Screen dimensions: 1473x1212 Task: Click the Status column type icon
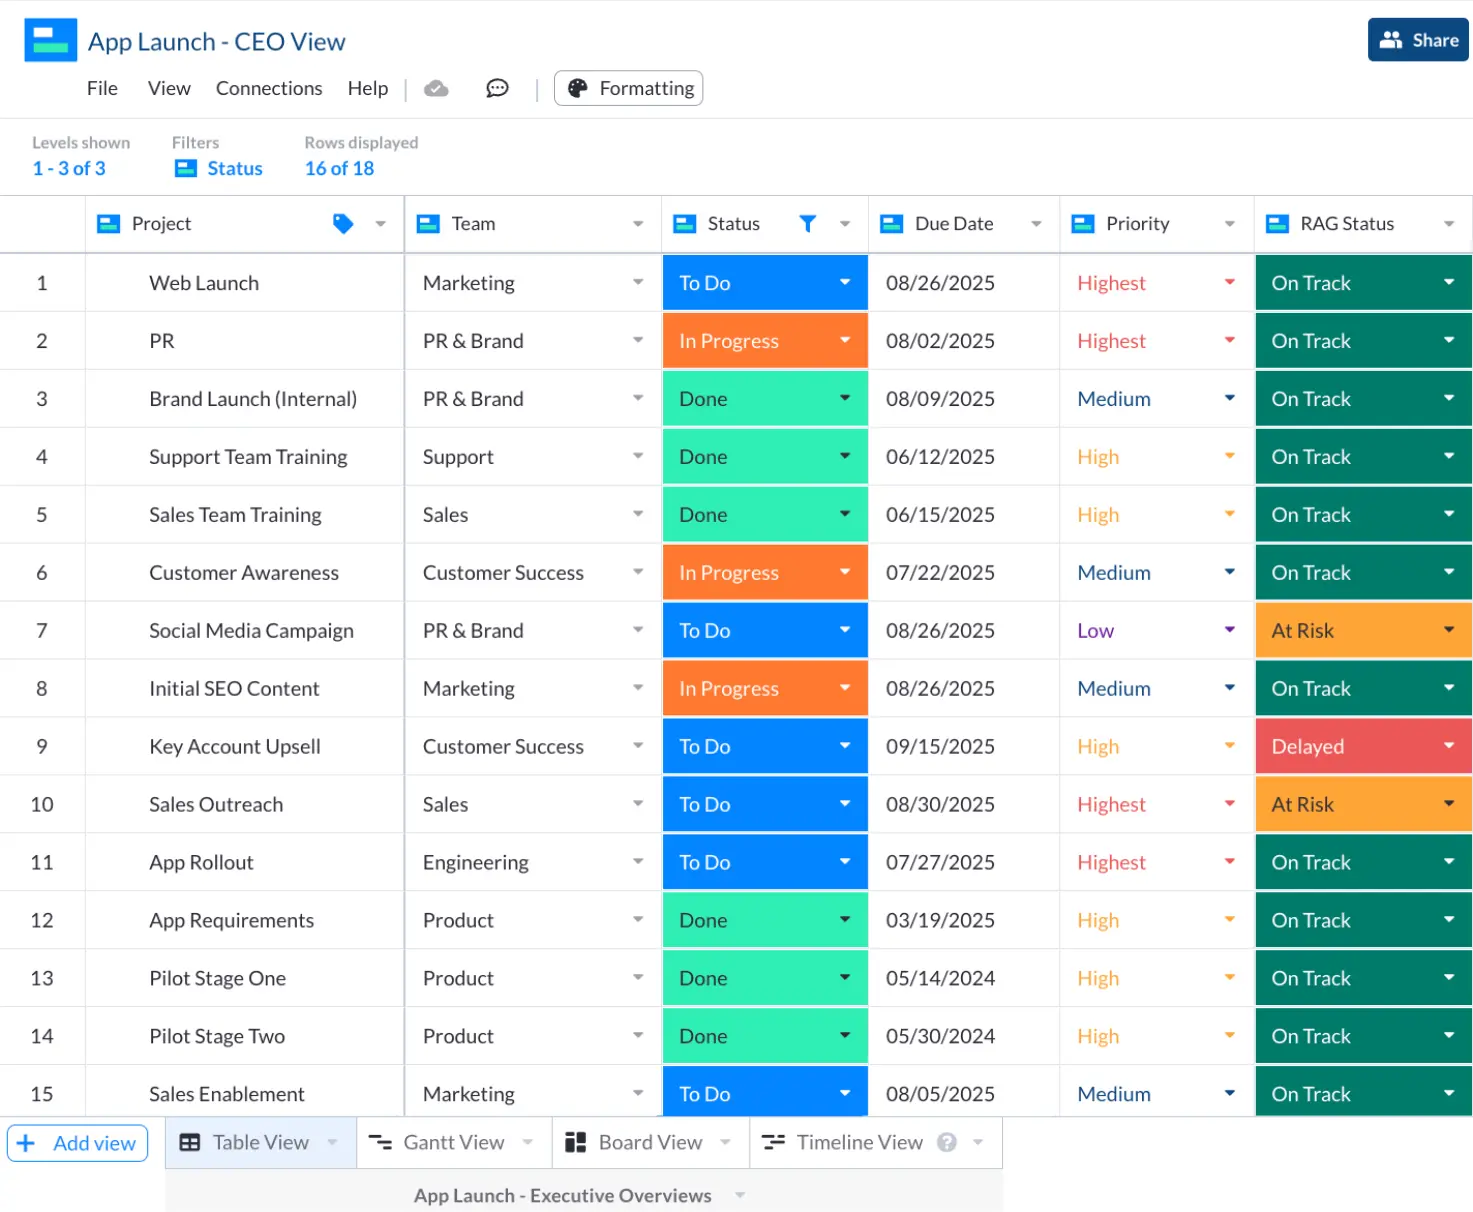pos(684,223)
